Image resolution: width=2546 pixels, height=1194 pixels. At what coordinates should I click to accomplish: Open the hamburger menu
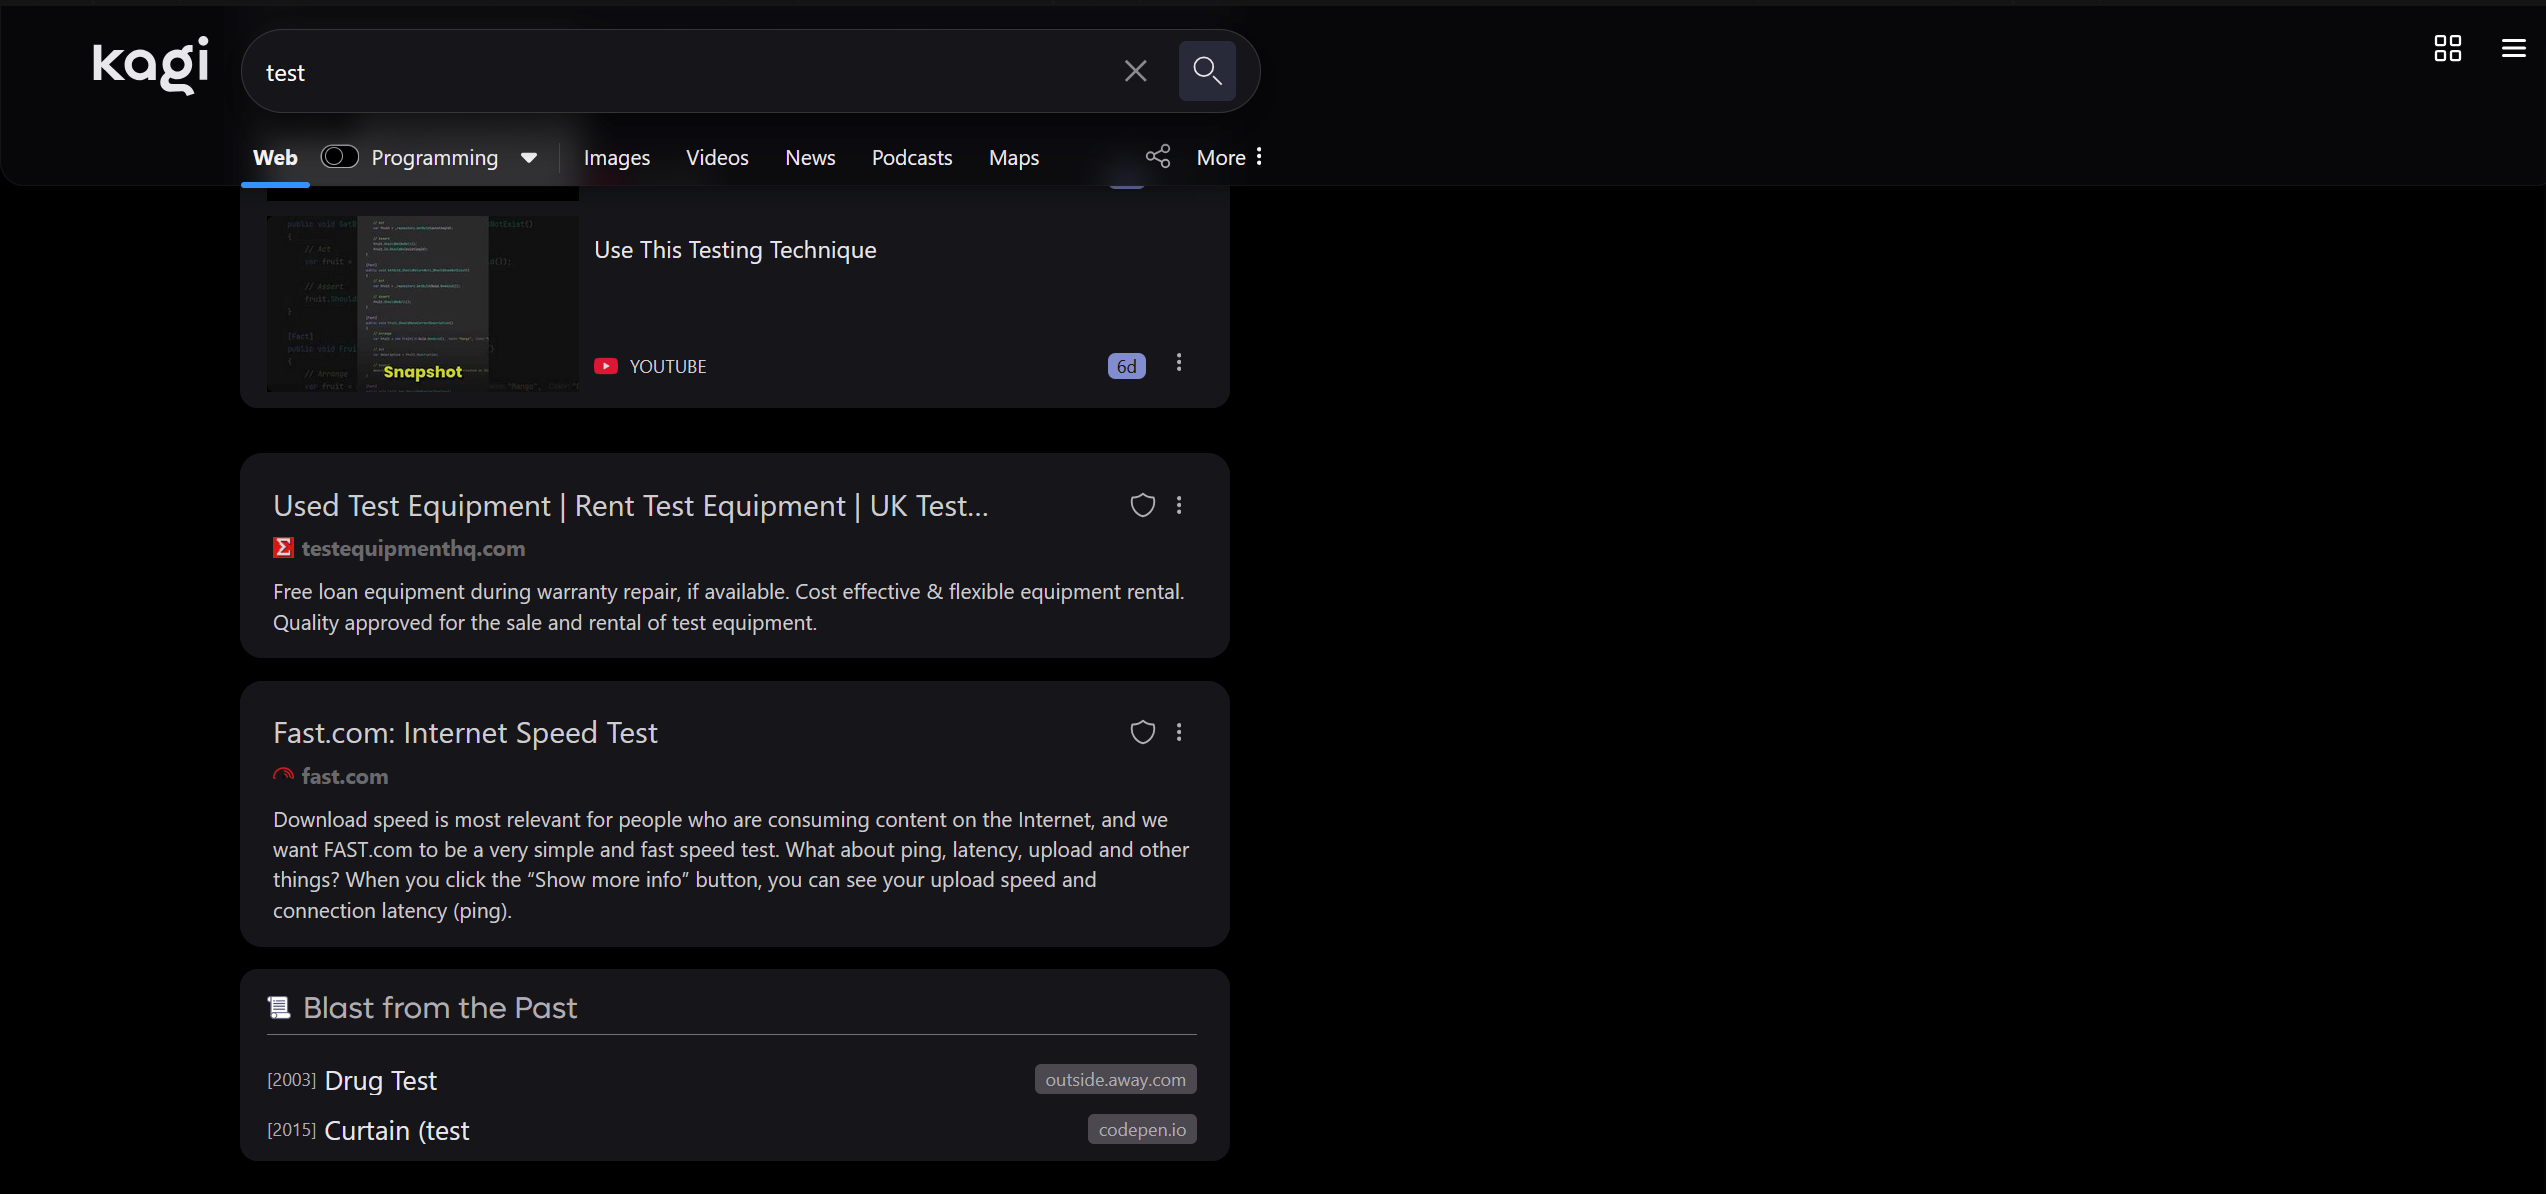[2513, 48]
